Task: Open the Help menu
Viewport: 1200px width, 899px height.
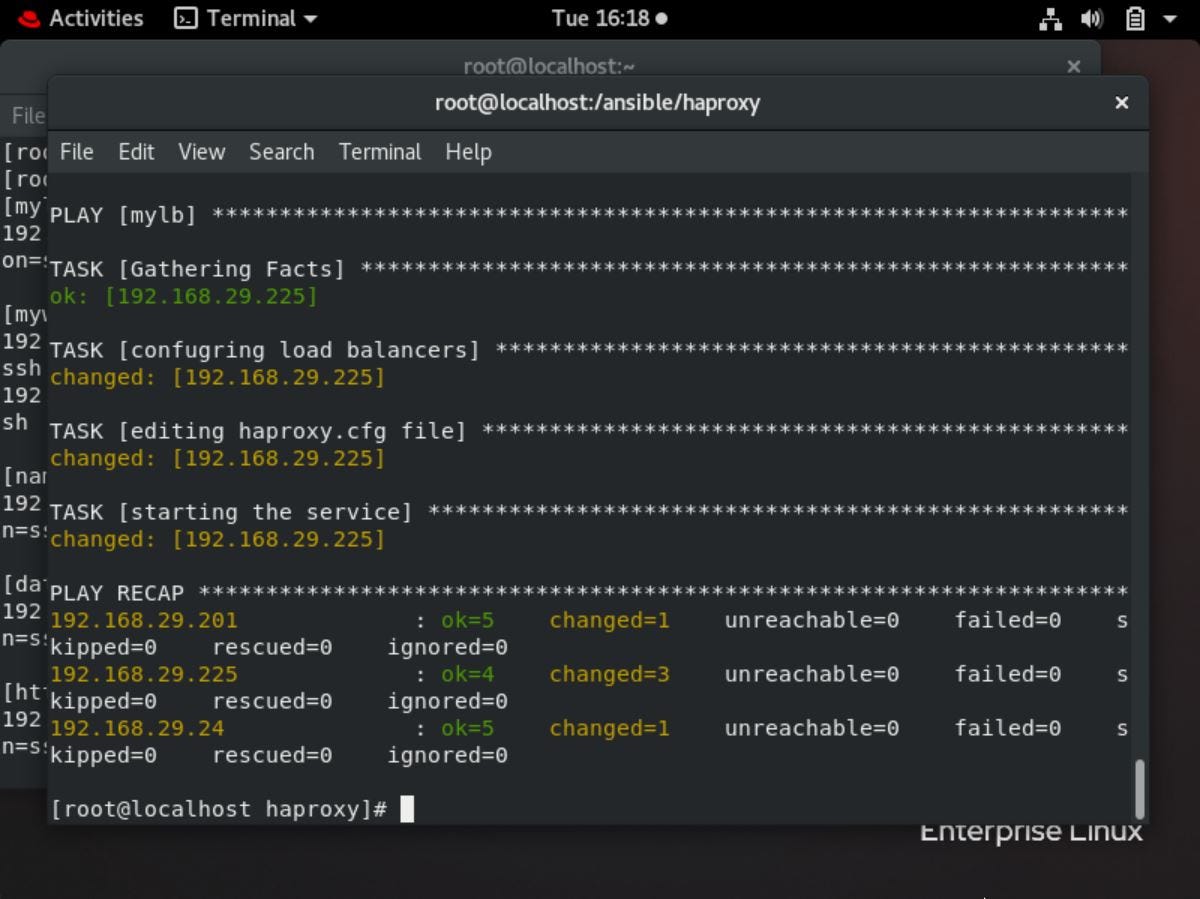Action: 468,152
